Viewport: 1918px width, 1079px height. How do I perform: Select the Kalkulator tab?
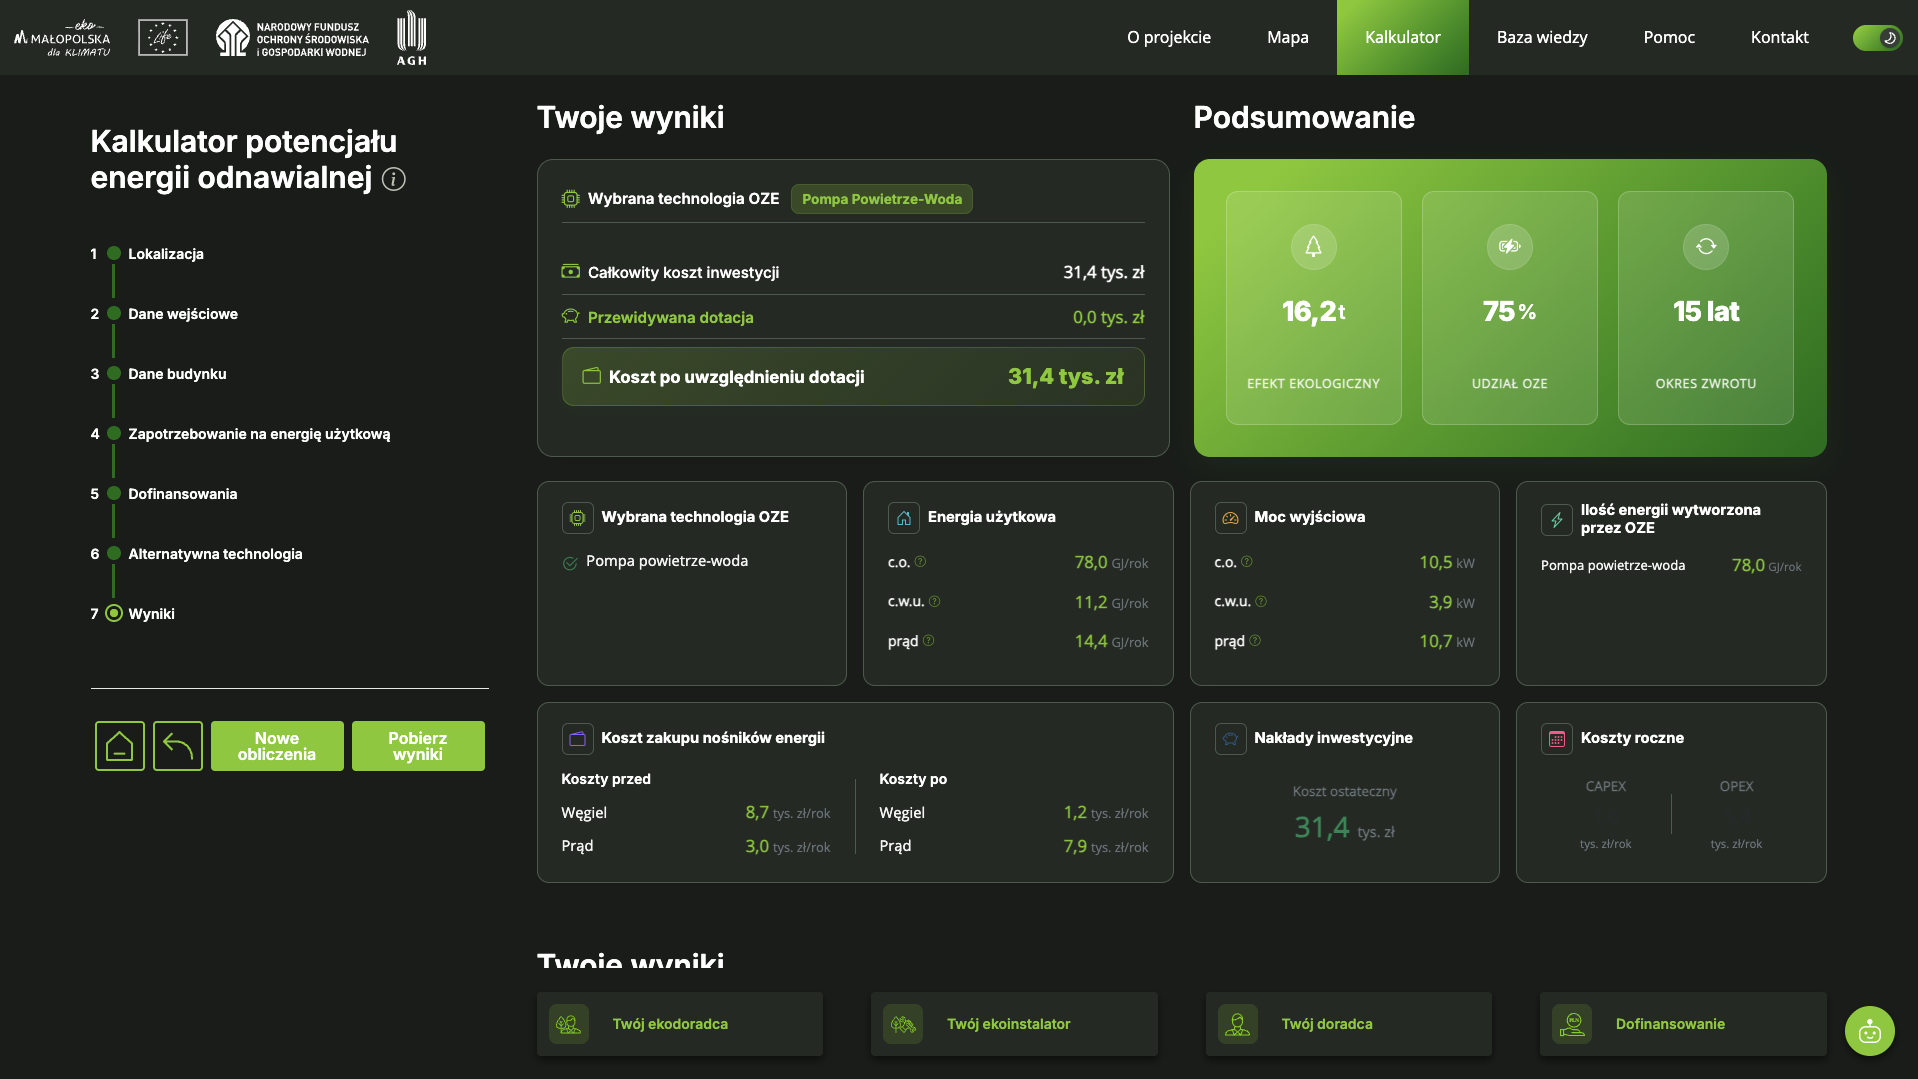(1402, 37)
